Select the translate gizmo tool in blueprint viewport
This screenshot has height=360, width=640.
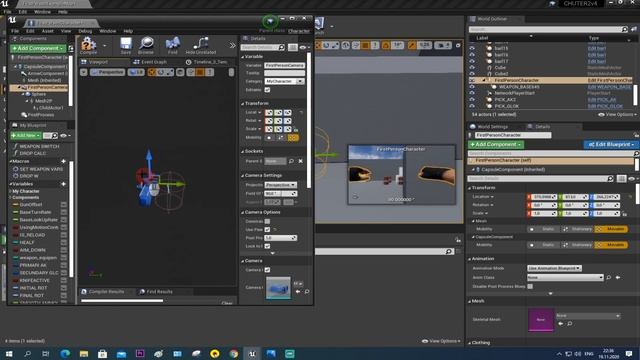pos(152,72)
